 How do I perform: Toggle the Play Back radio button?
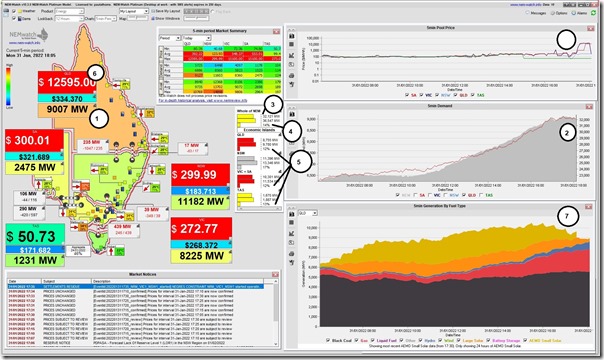click(213, 12)
